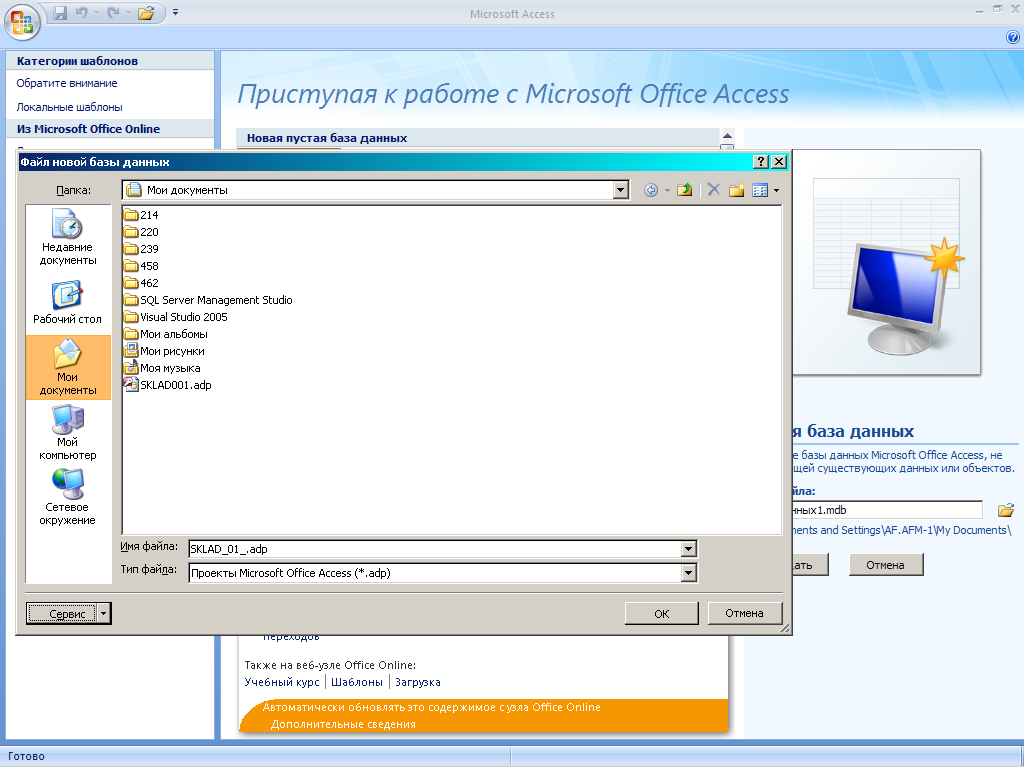
Task: Confirm with the OK button
Action: pyautogui.click(x=662, y=613)
